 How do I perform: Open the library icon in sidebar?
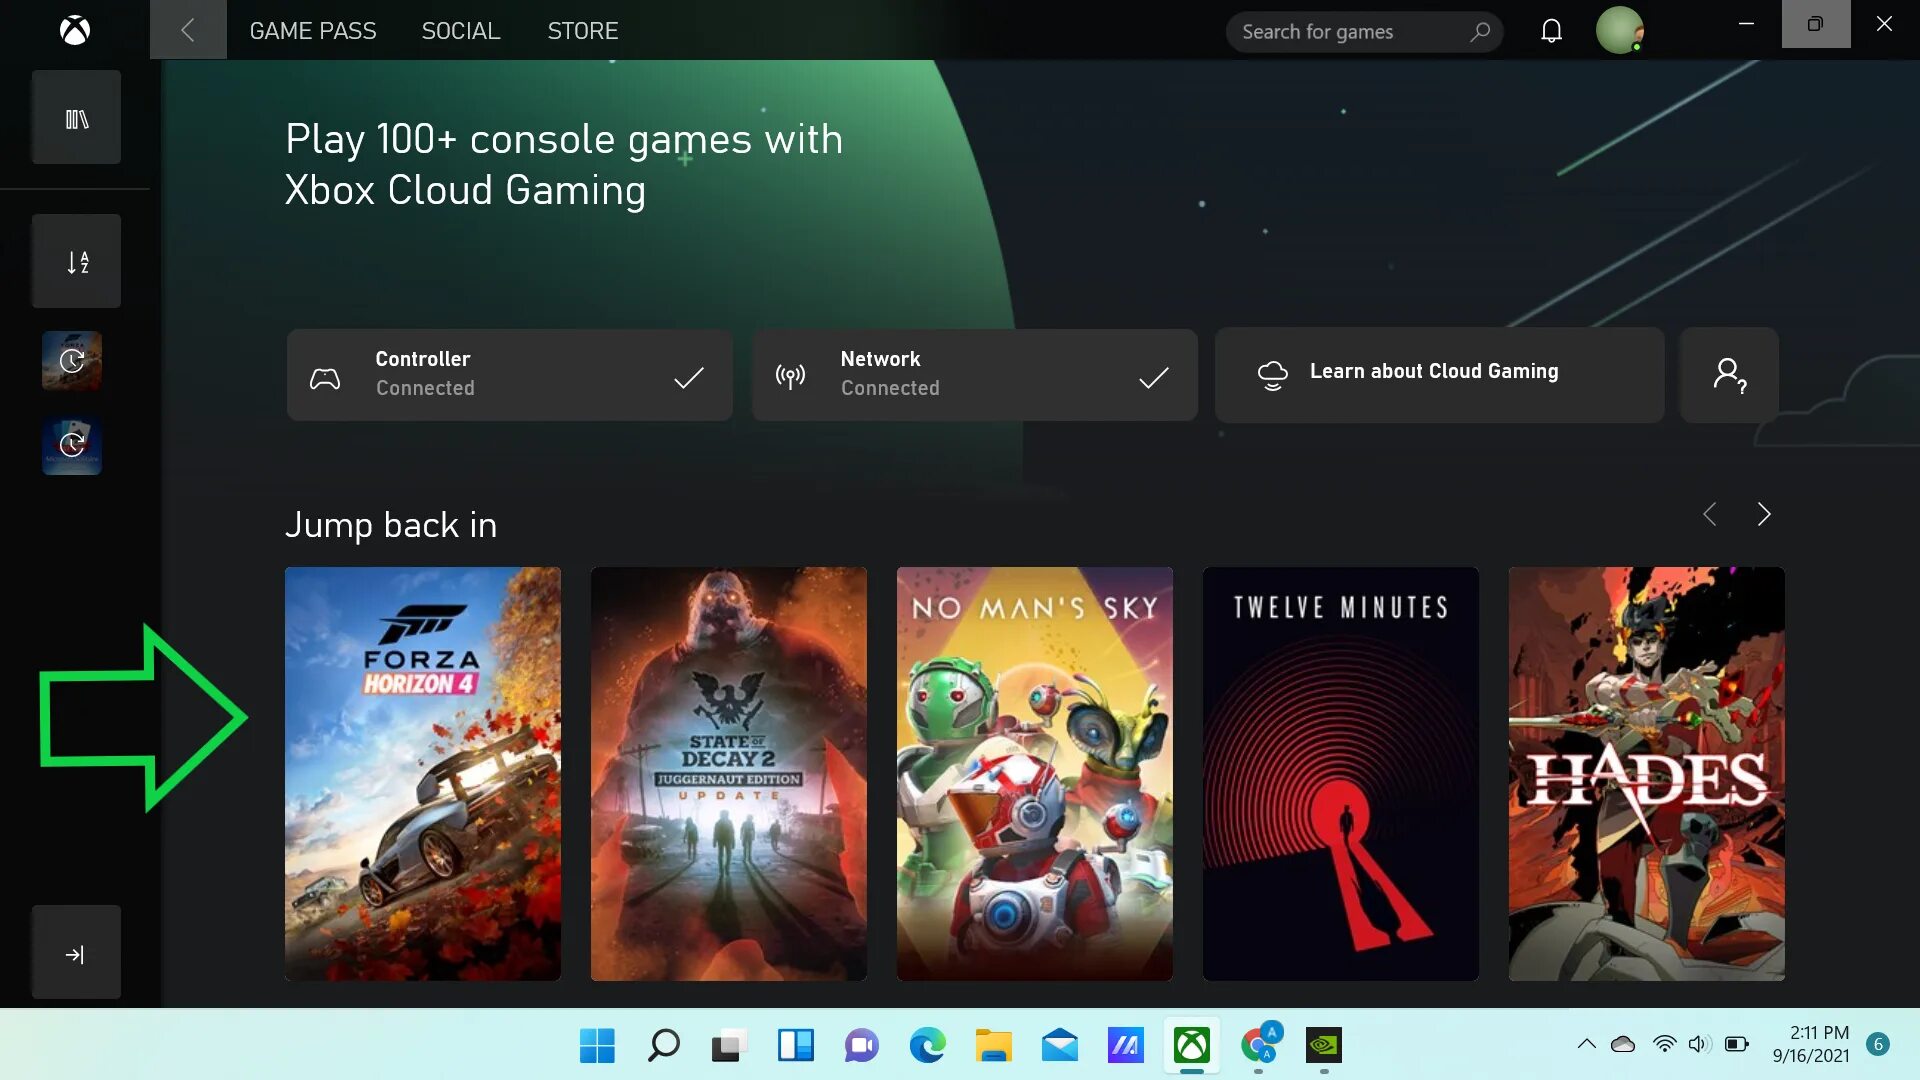tap(76, 118)
